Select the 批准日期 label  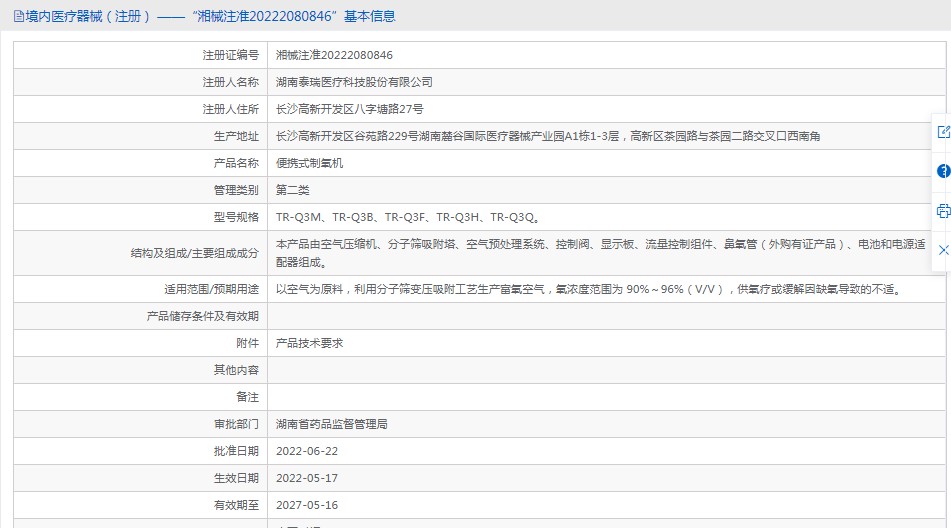click(x=236, y=451)
